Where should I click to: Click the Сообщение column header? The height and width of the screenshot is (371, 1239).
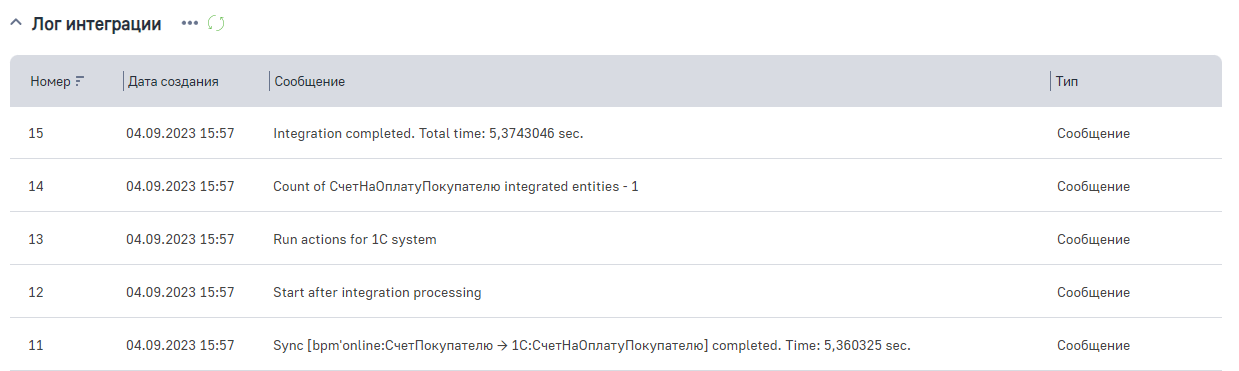tap(310, 81)
